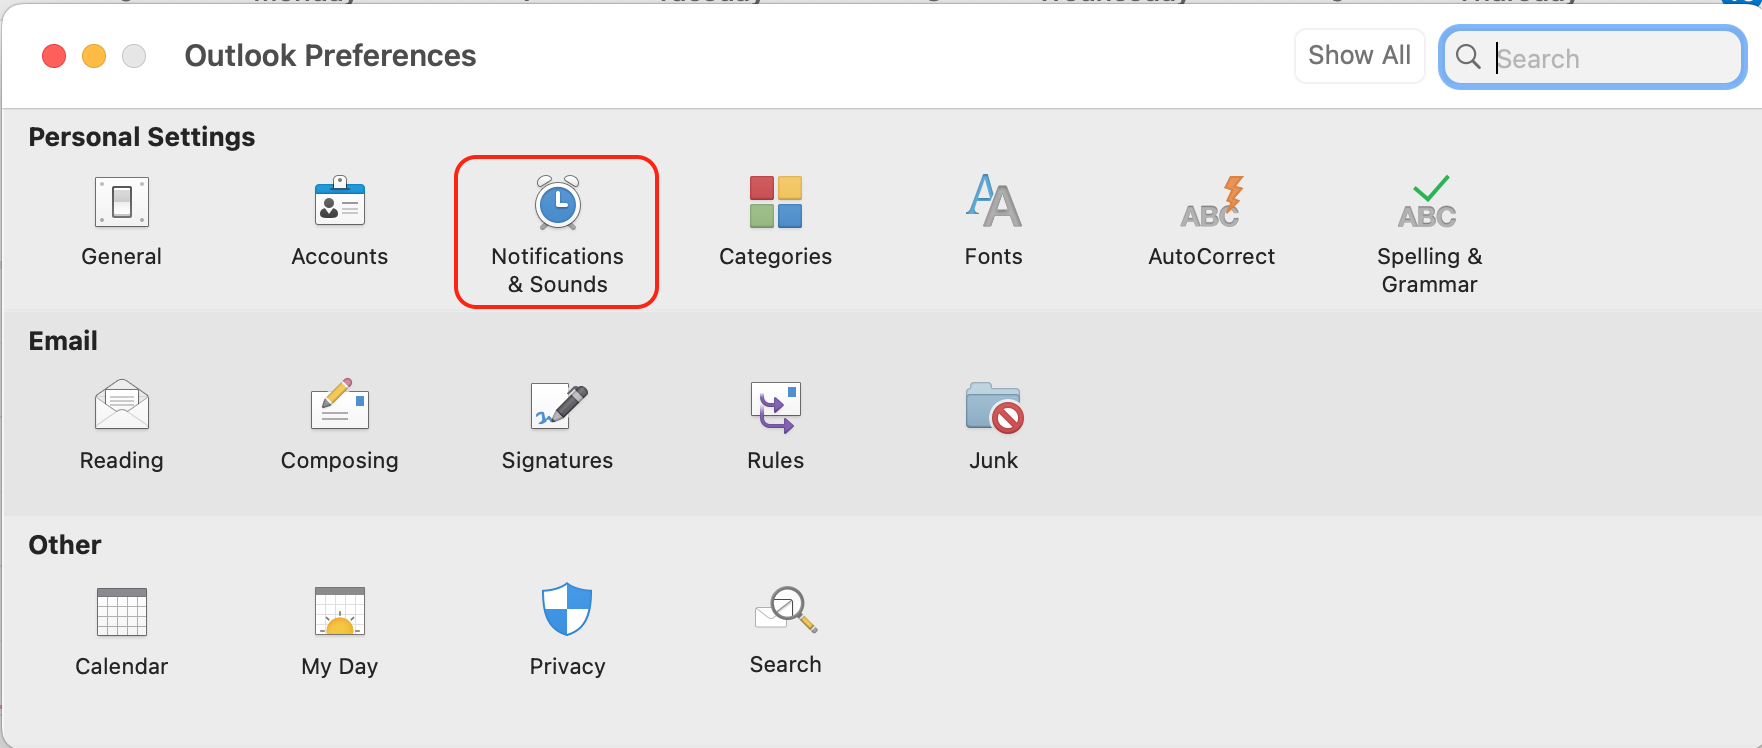
Task: Open Search preferences pane icon
Action: tap(786, 630)
